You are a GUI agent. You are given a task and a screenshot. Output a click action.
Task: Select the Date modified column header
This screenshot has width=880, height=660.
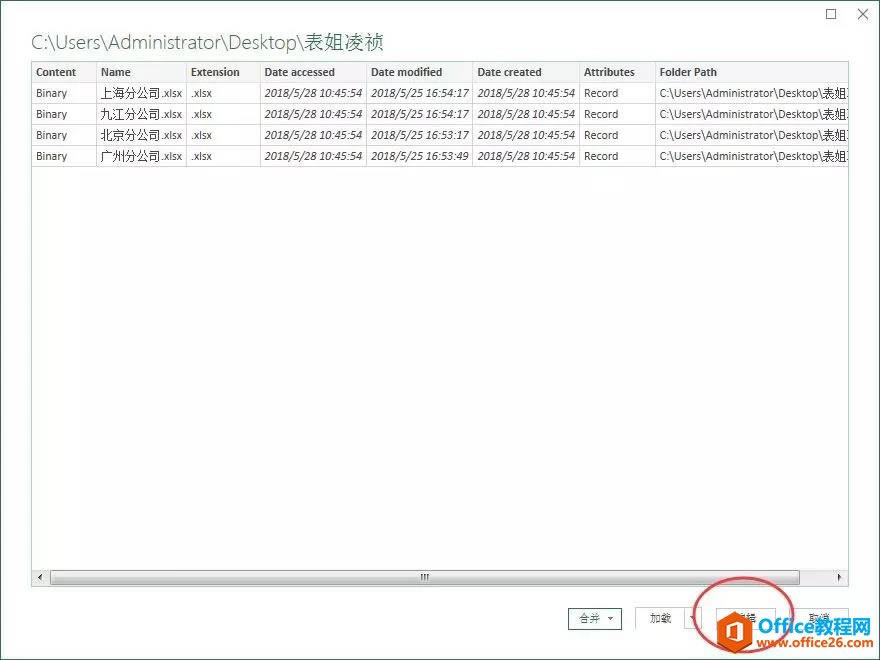click(420, 72)
